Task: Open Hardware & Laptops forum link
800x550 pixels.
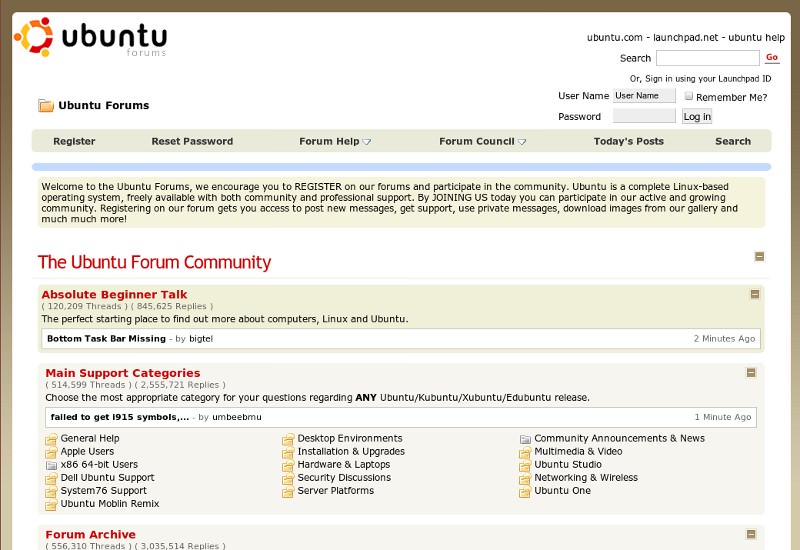Action: [344, 465]
